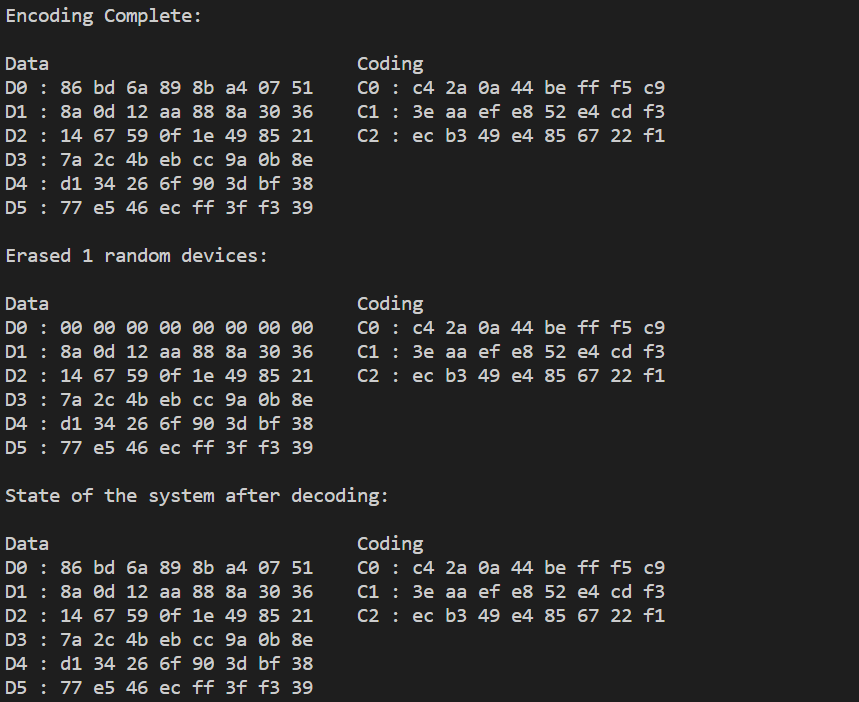Click the 'Coding' header under Encoding Complete

pyautogui.click(x=390, y=64)
